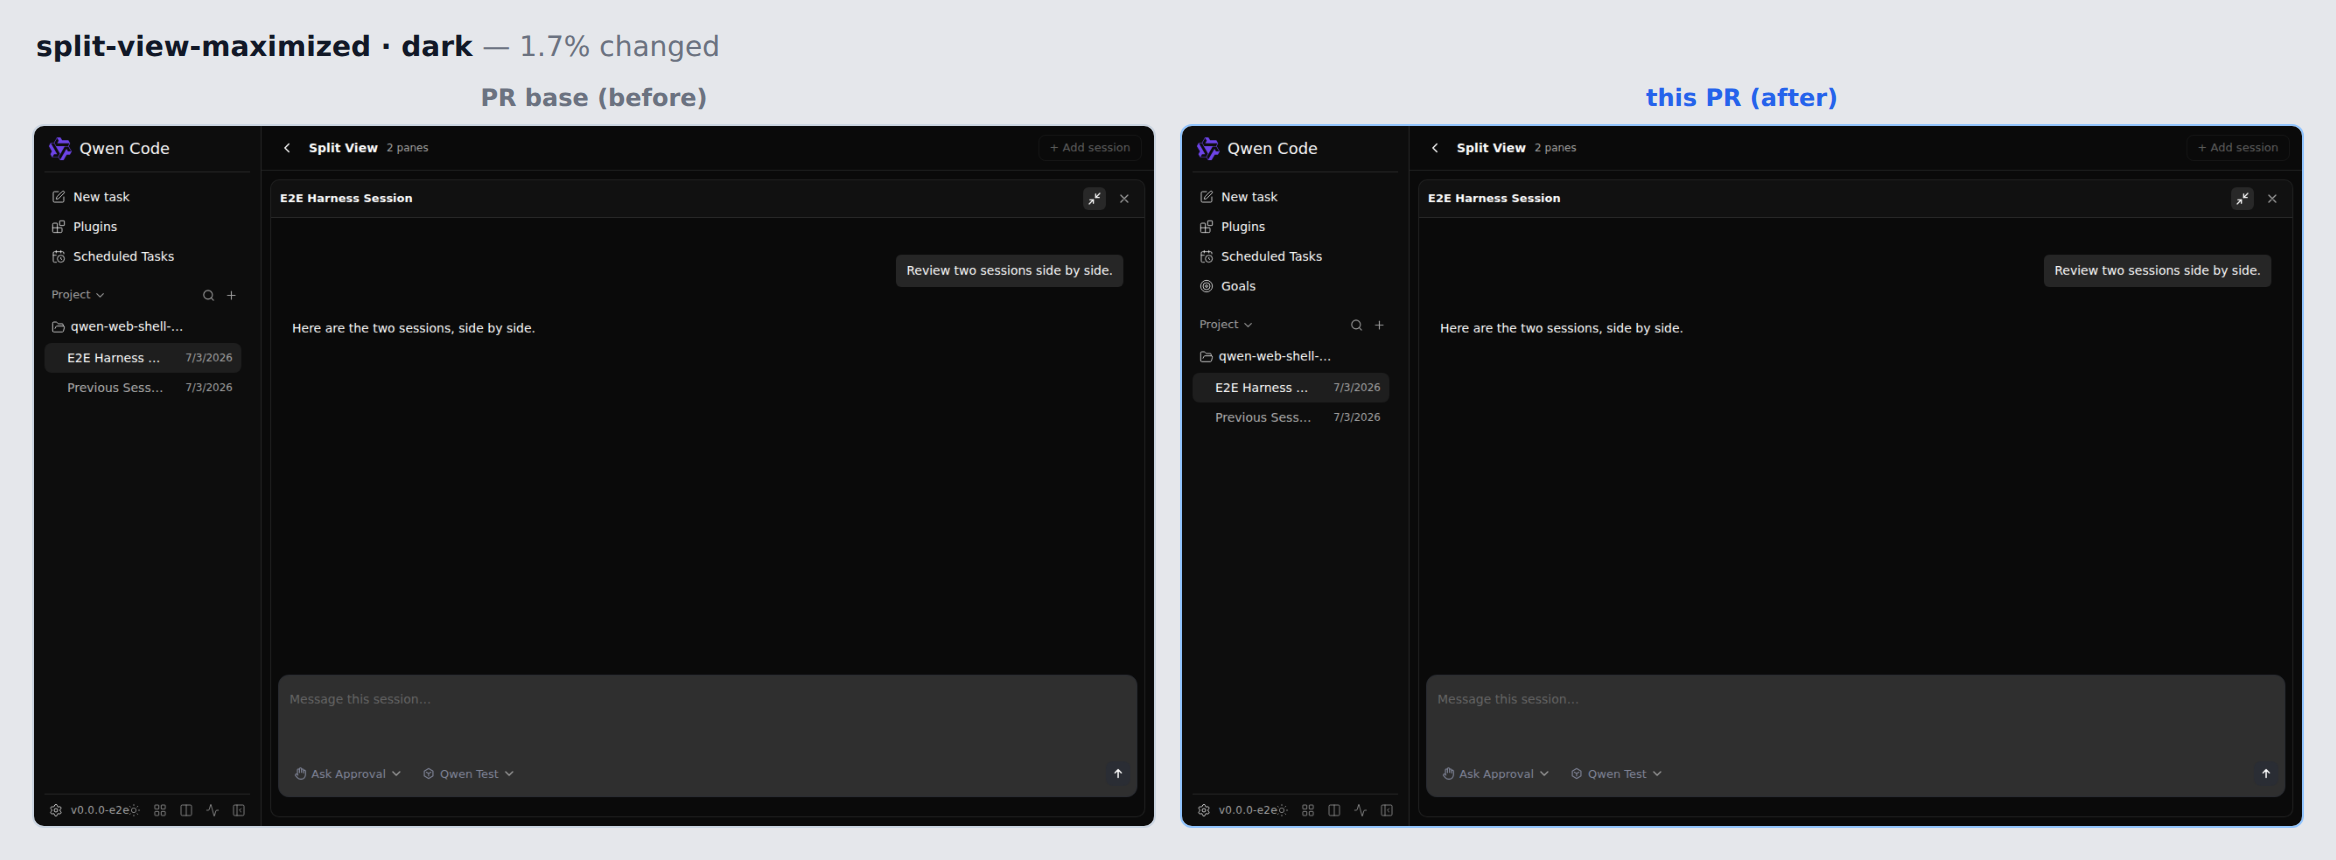This screenshot has width=2336, height=860.
Task: Close the E2E Harness pane, after panel
Action: (2272, 199)
